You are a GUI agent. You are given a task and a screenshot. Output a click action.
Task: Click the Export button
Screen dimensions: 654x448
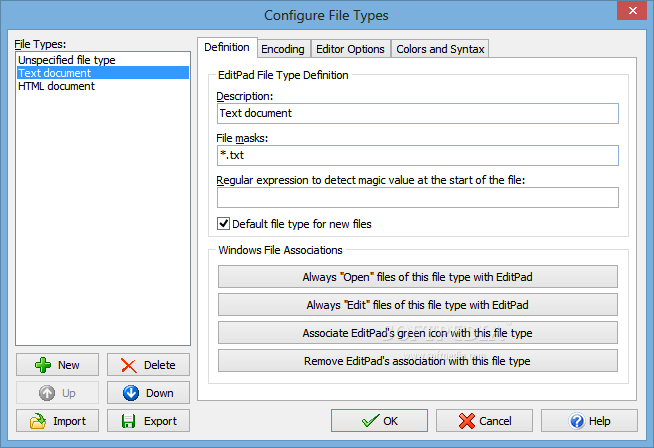click(148, 420)
